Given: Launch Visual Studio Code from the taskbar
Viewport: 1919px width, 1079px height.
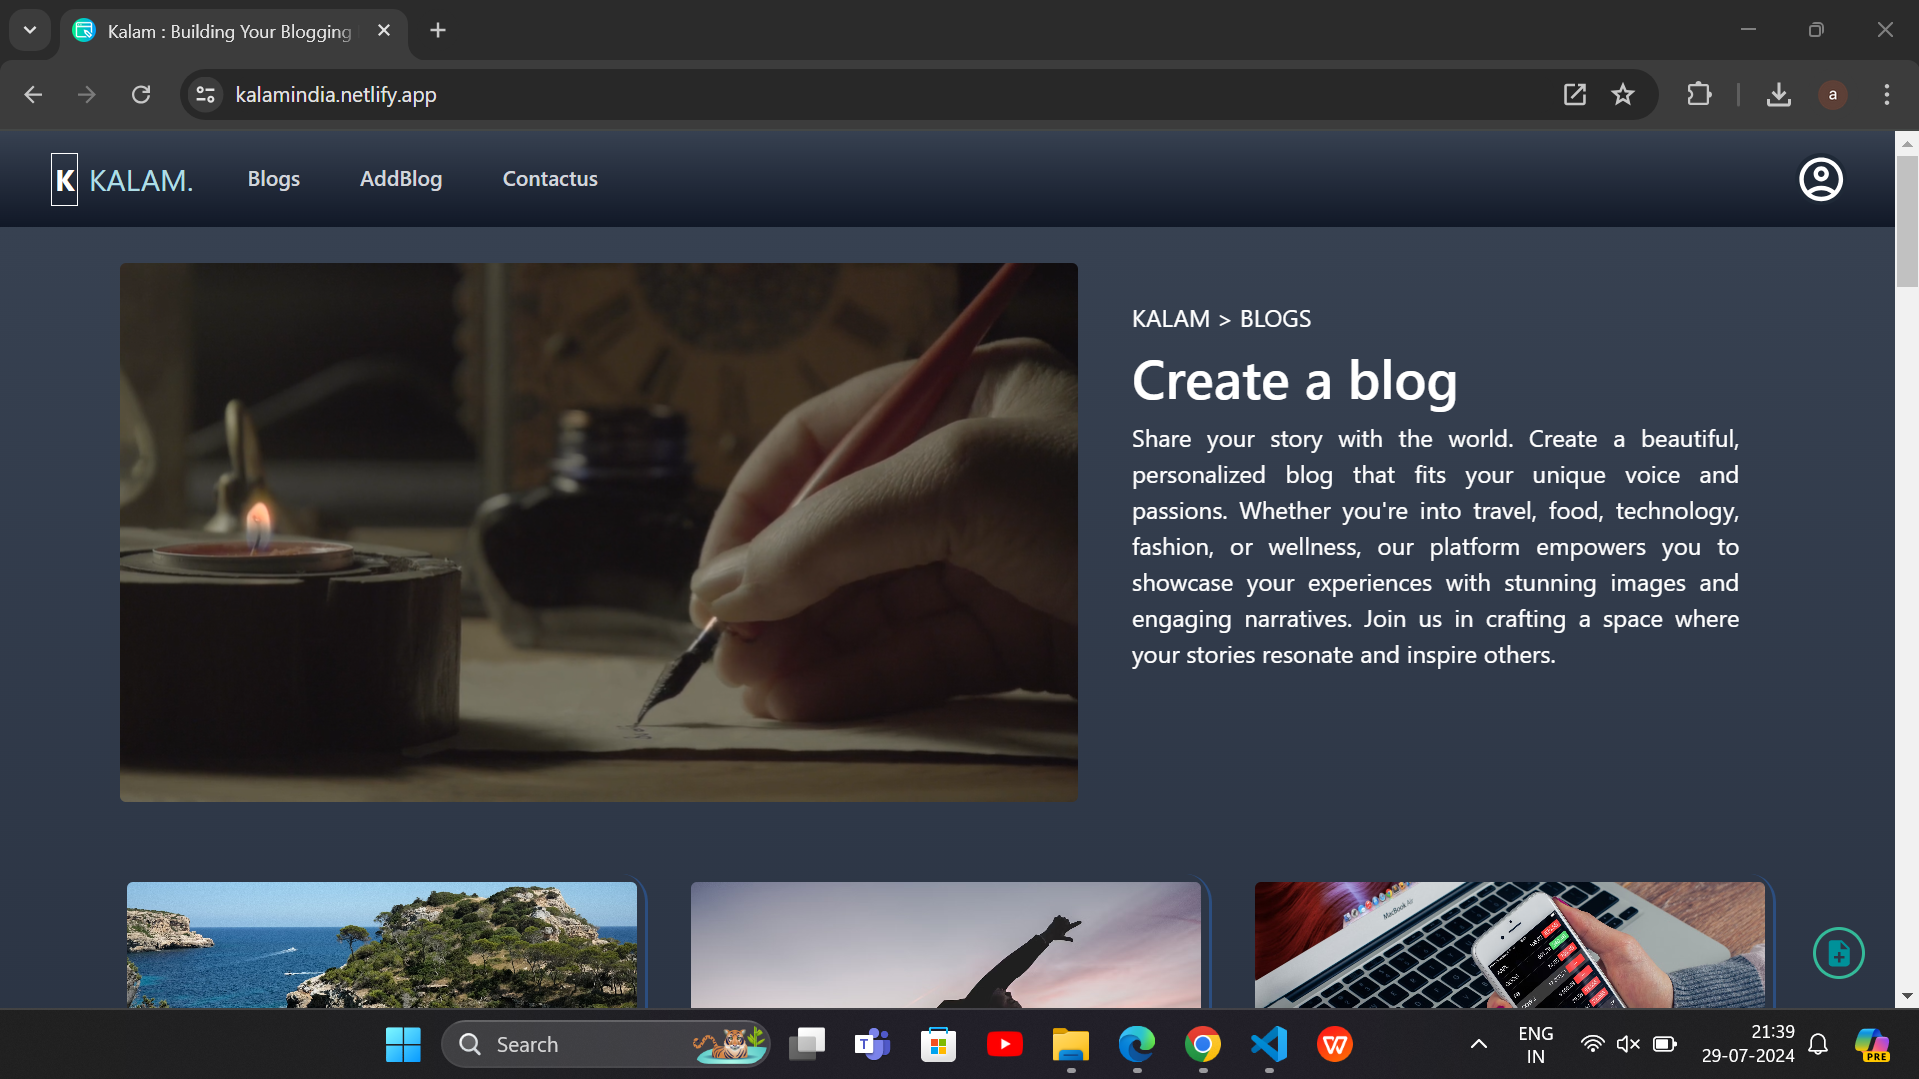Looking at the screenshot, I should tap(1268, 1044).
